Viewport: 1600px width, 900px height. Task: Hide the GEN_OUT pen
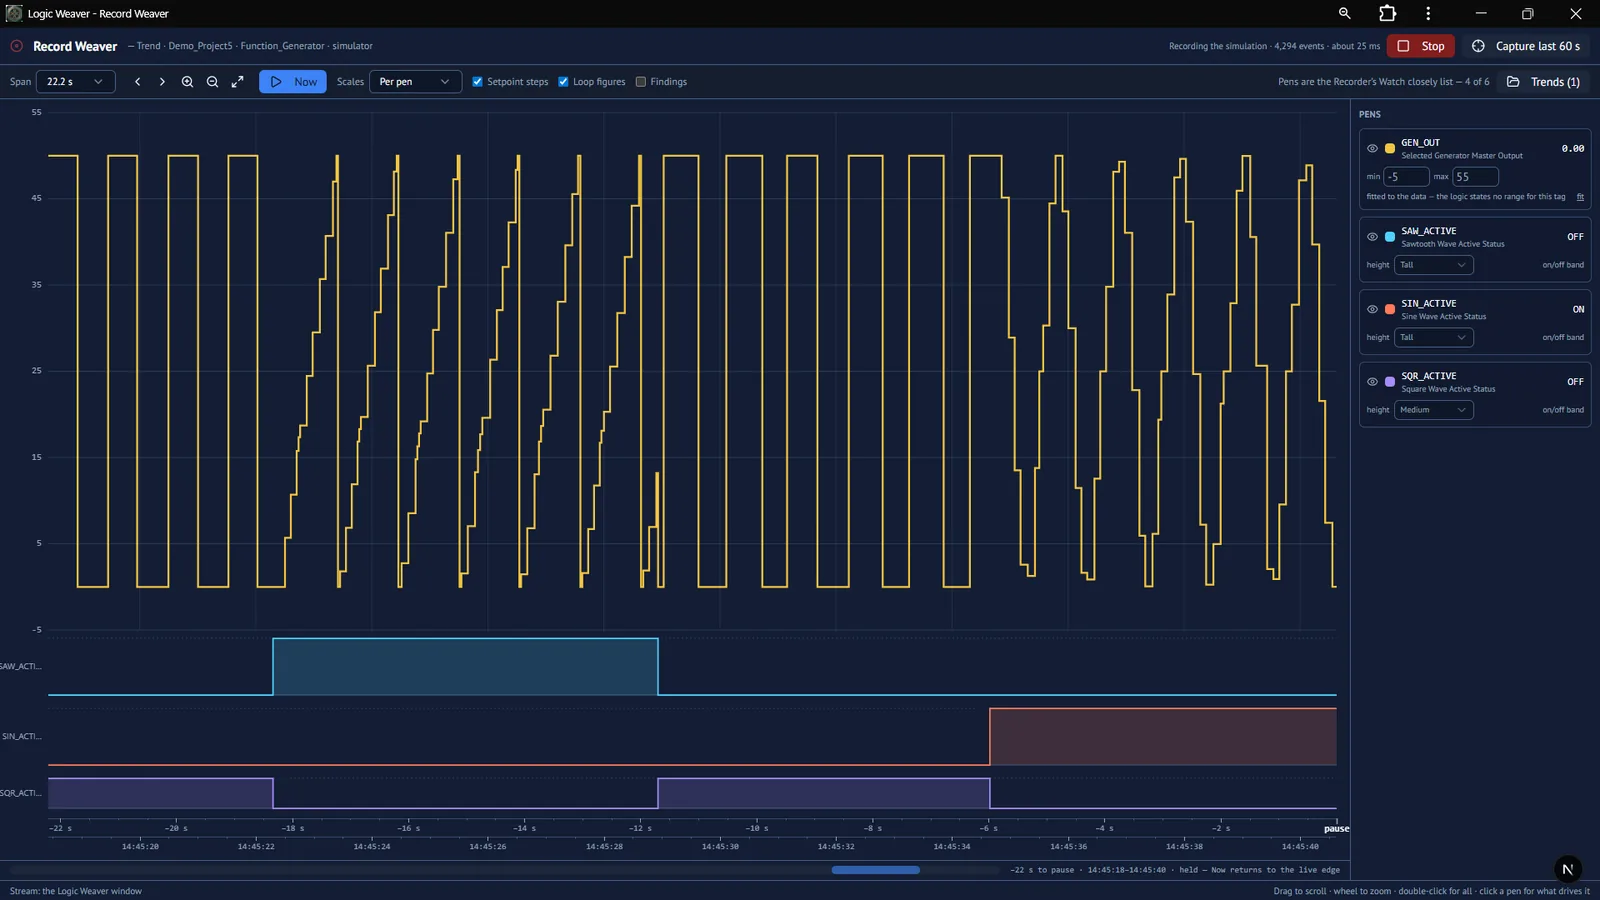[x=1372, y=148]
